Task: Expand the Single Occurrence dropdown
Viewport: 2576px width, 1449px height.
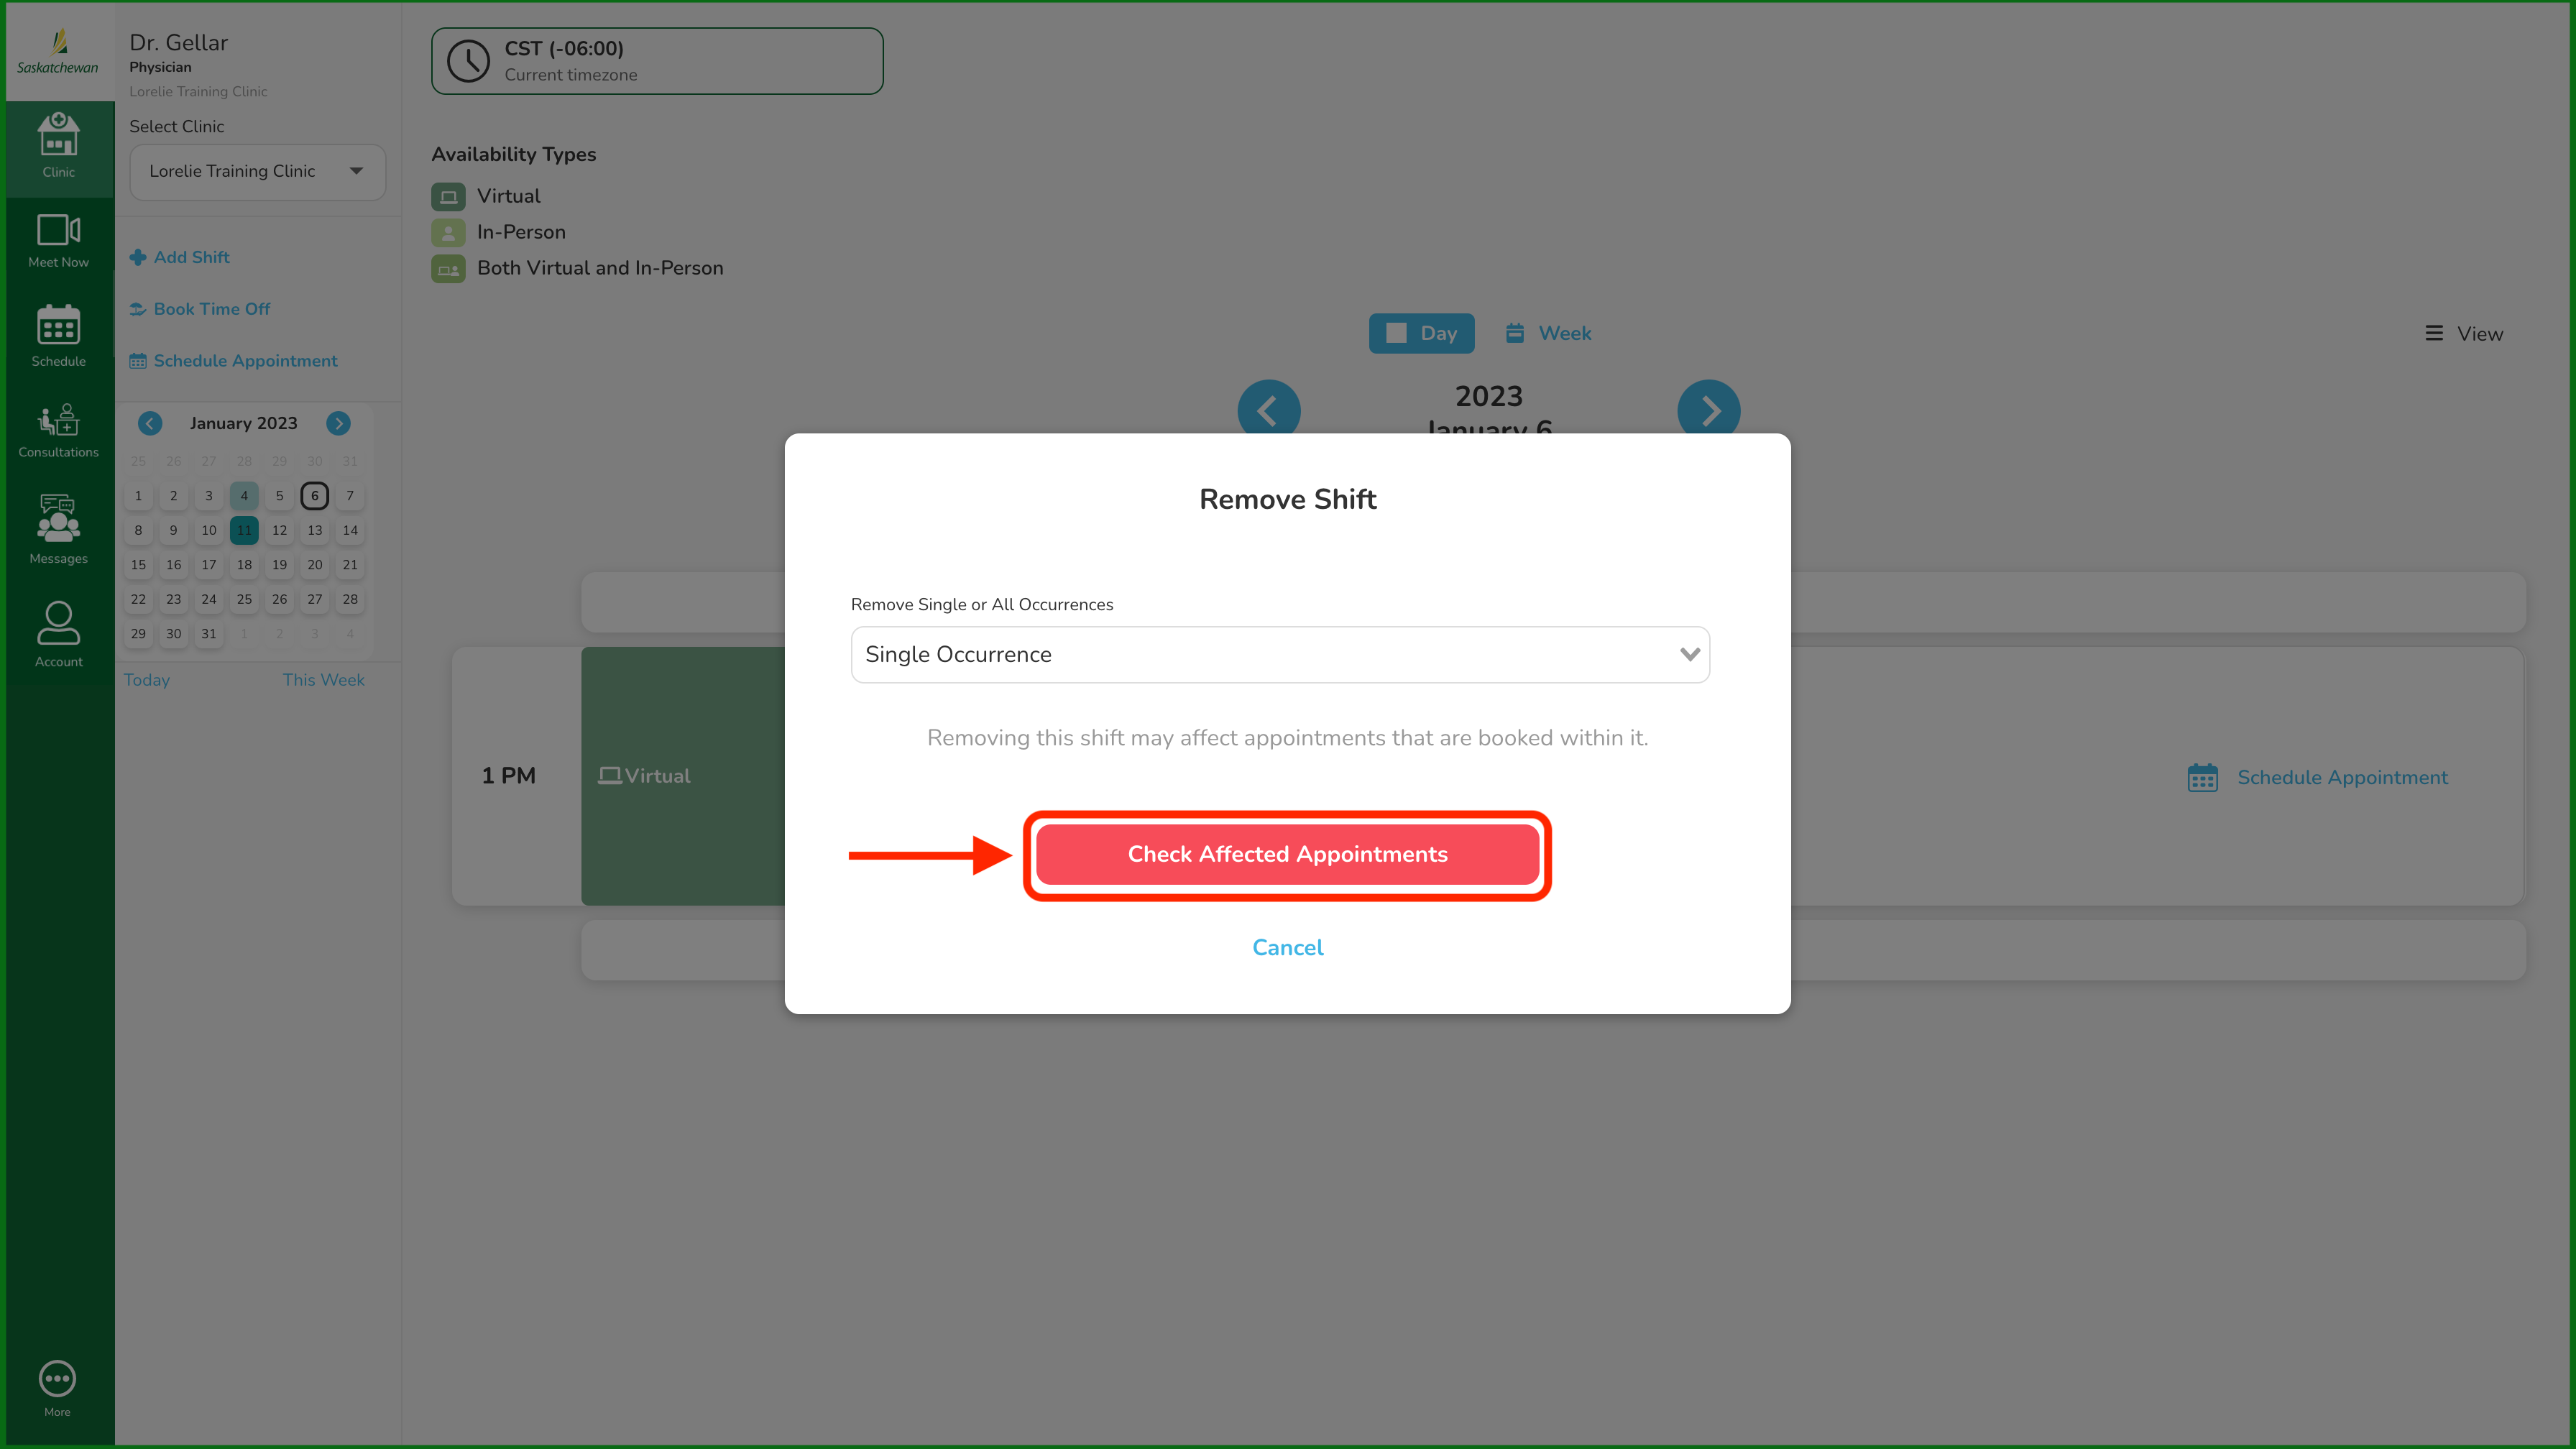Action: [1280, 654]
